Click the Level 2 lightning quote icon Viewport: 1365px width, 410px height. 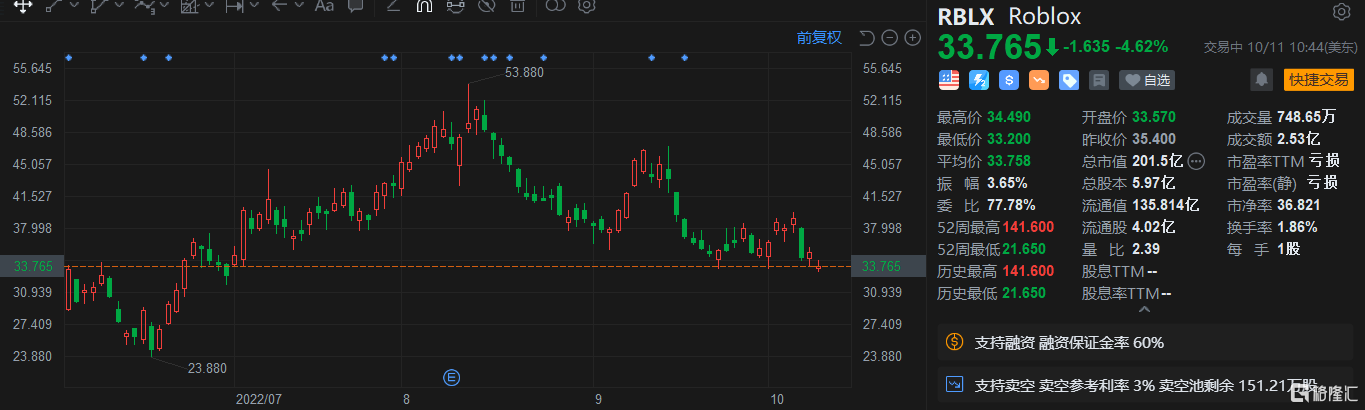(980, 79)
